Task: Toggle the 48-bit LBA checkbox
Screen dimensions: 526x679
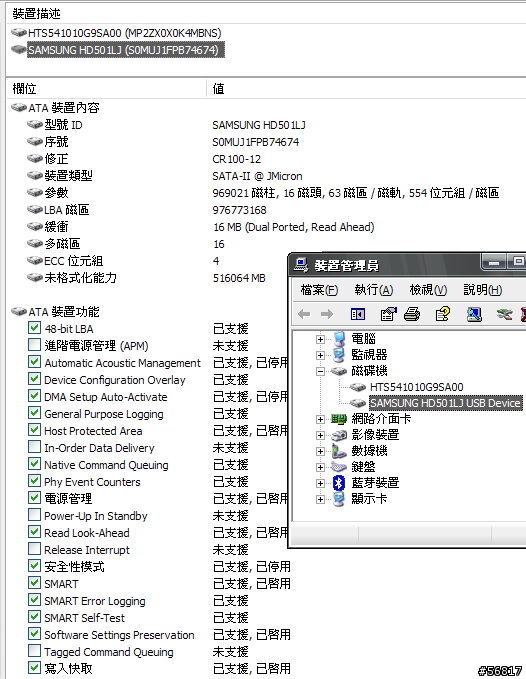Action: point(34,327)
